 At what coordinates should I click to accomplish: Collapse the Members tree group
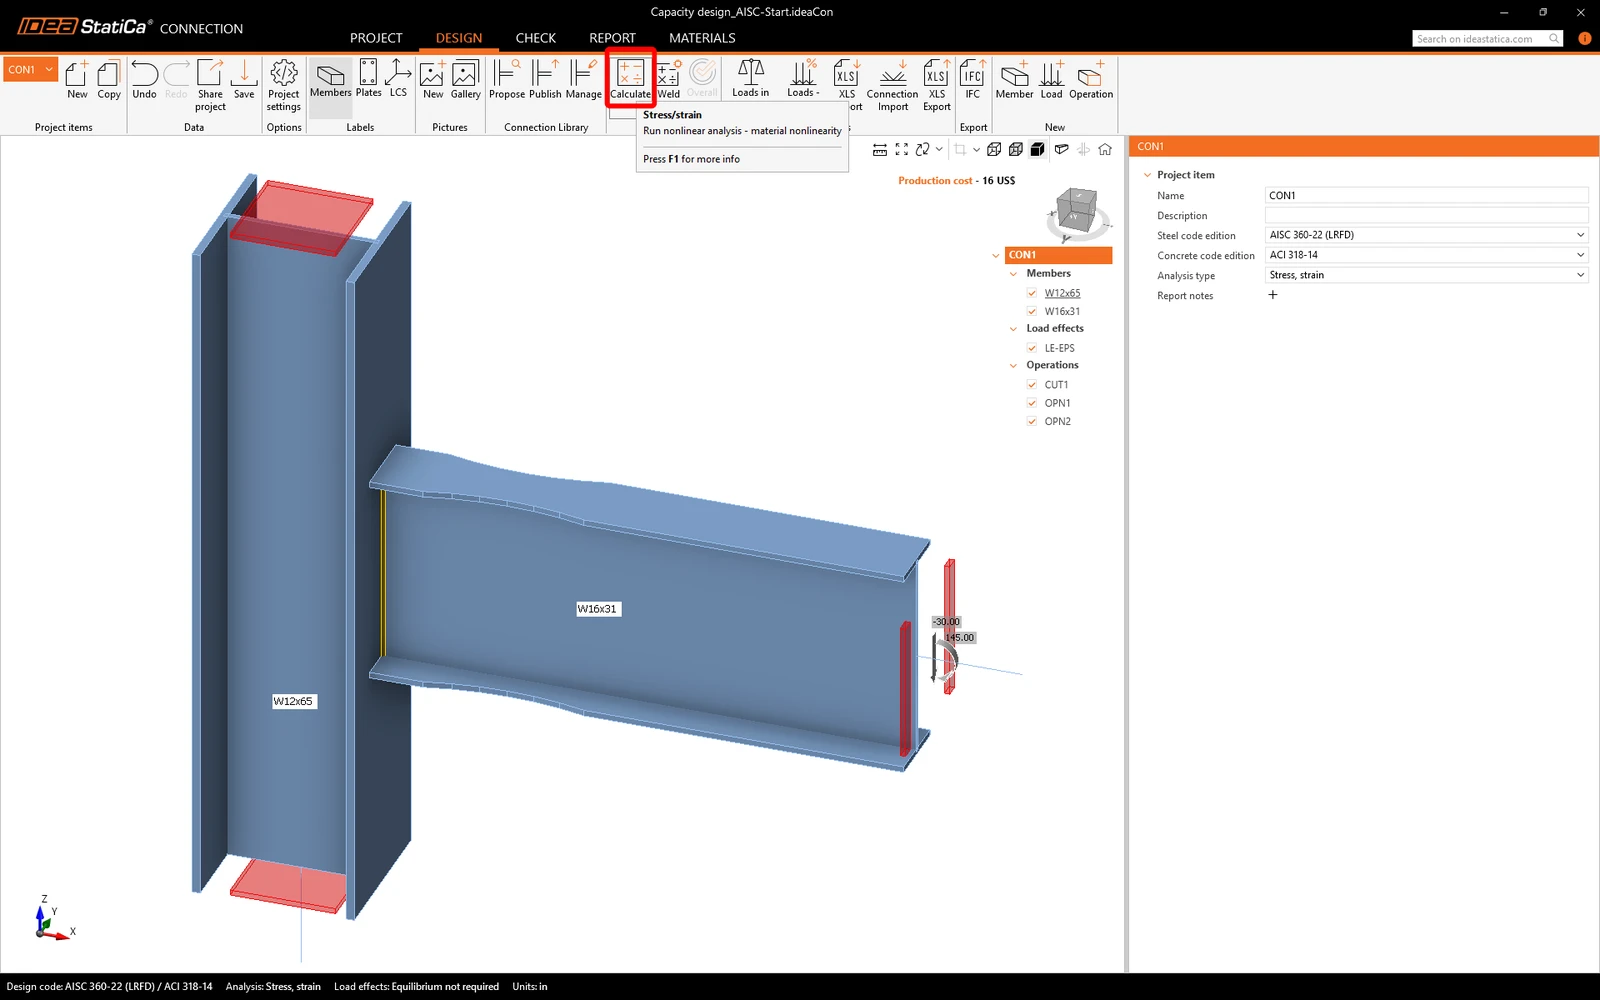click(1014, 274)
